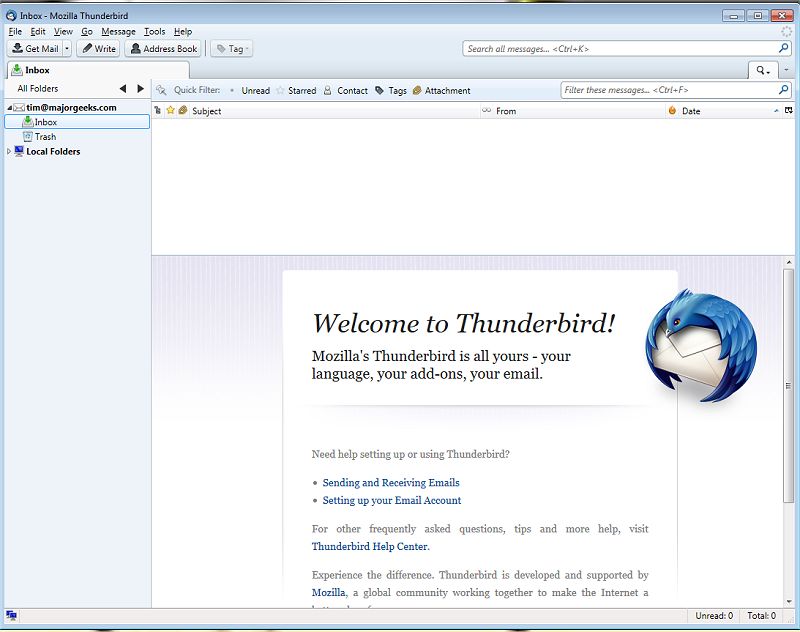This screenshot has height=632, width=800.
Task: Click the message pane scrollbar thumb
Action: [x=789, y=386]
